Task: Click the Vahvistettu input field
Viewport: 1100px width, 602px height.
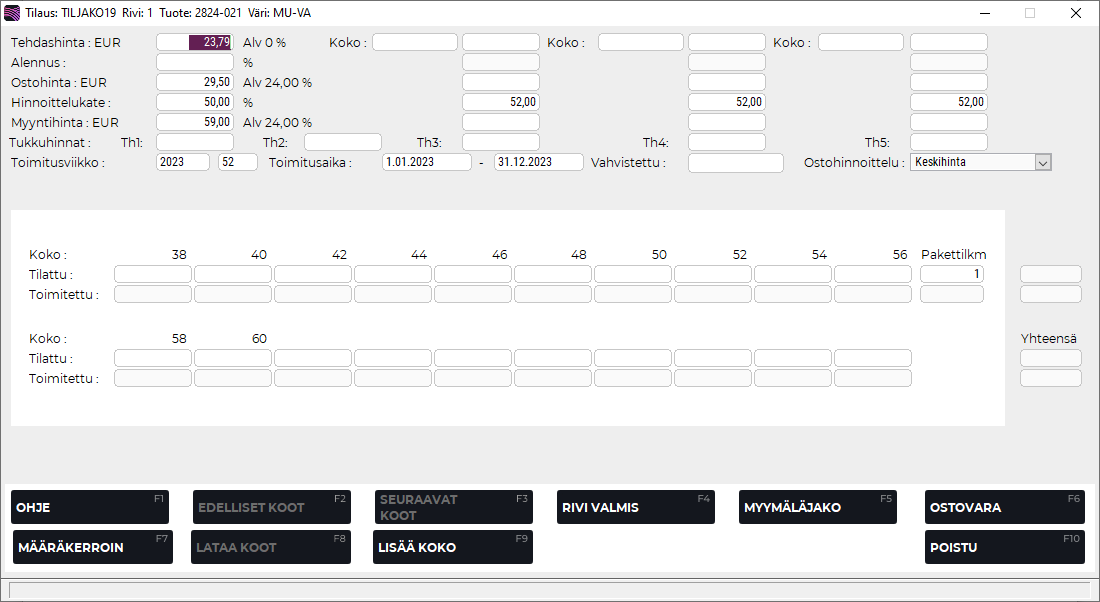Action: point(735,162)
